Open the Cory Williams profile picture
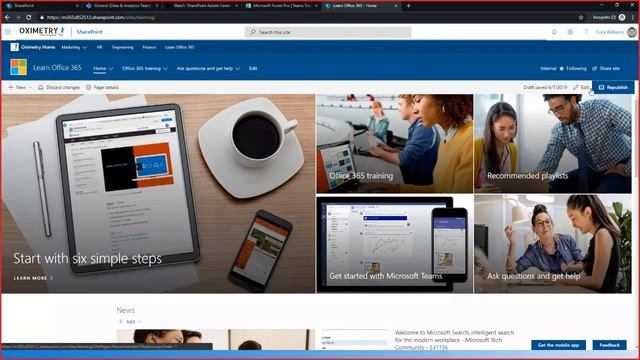 coord(632,32)
